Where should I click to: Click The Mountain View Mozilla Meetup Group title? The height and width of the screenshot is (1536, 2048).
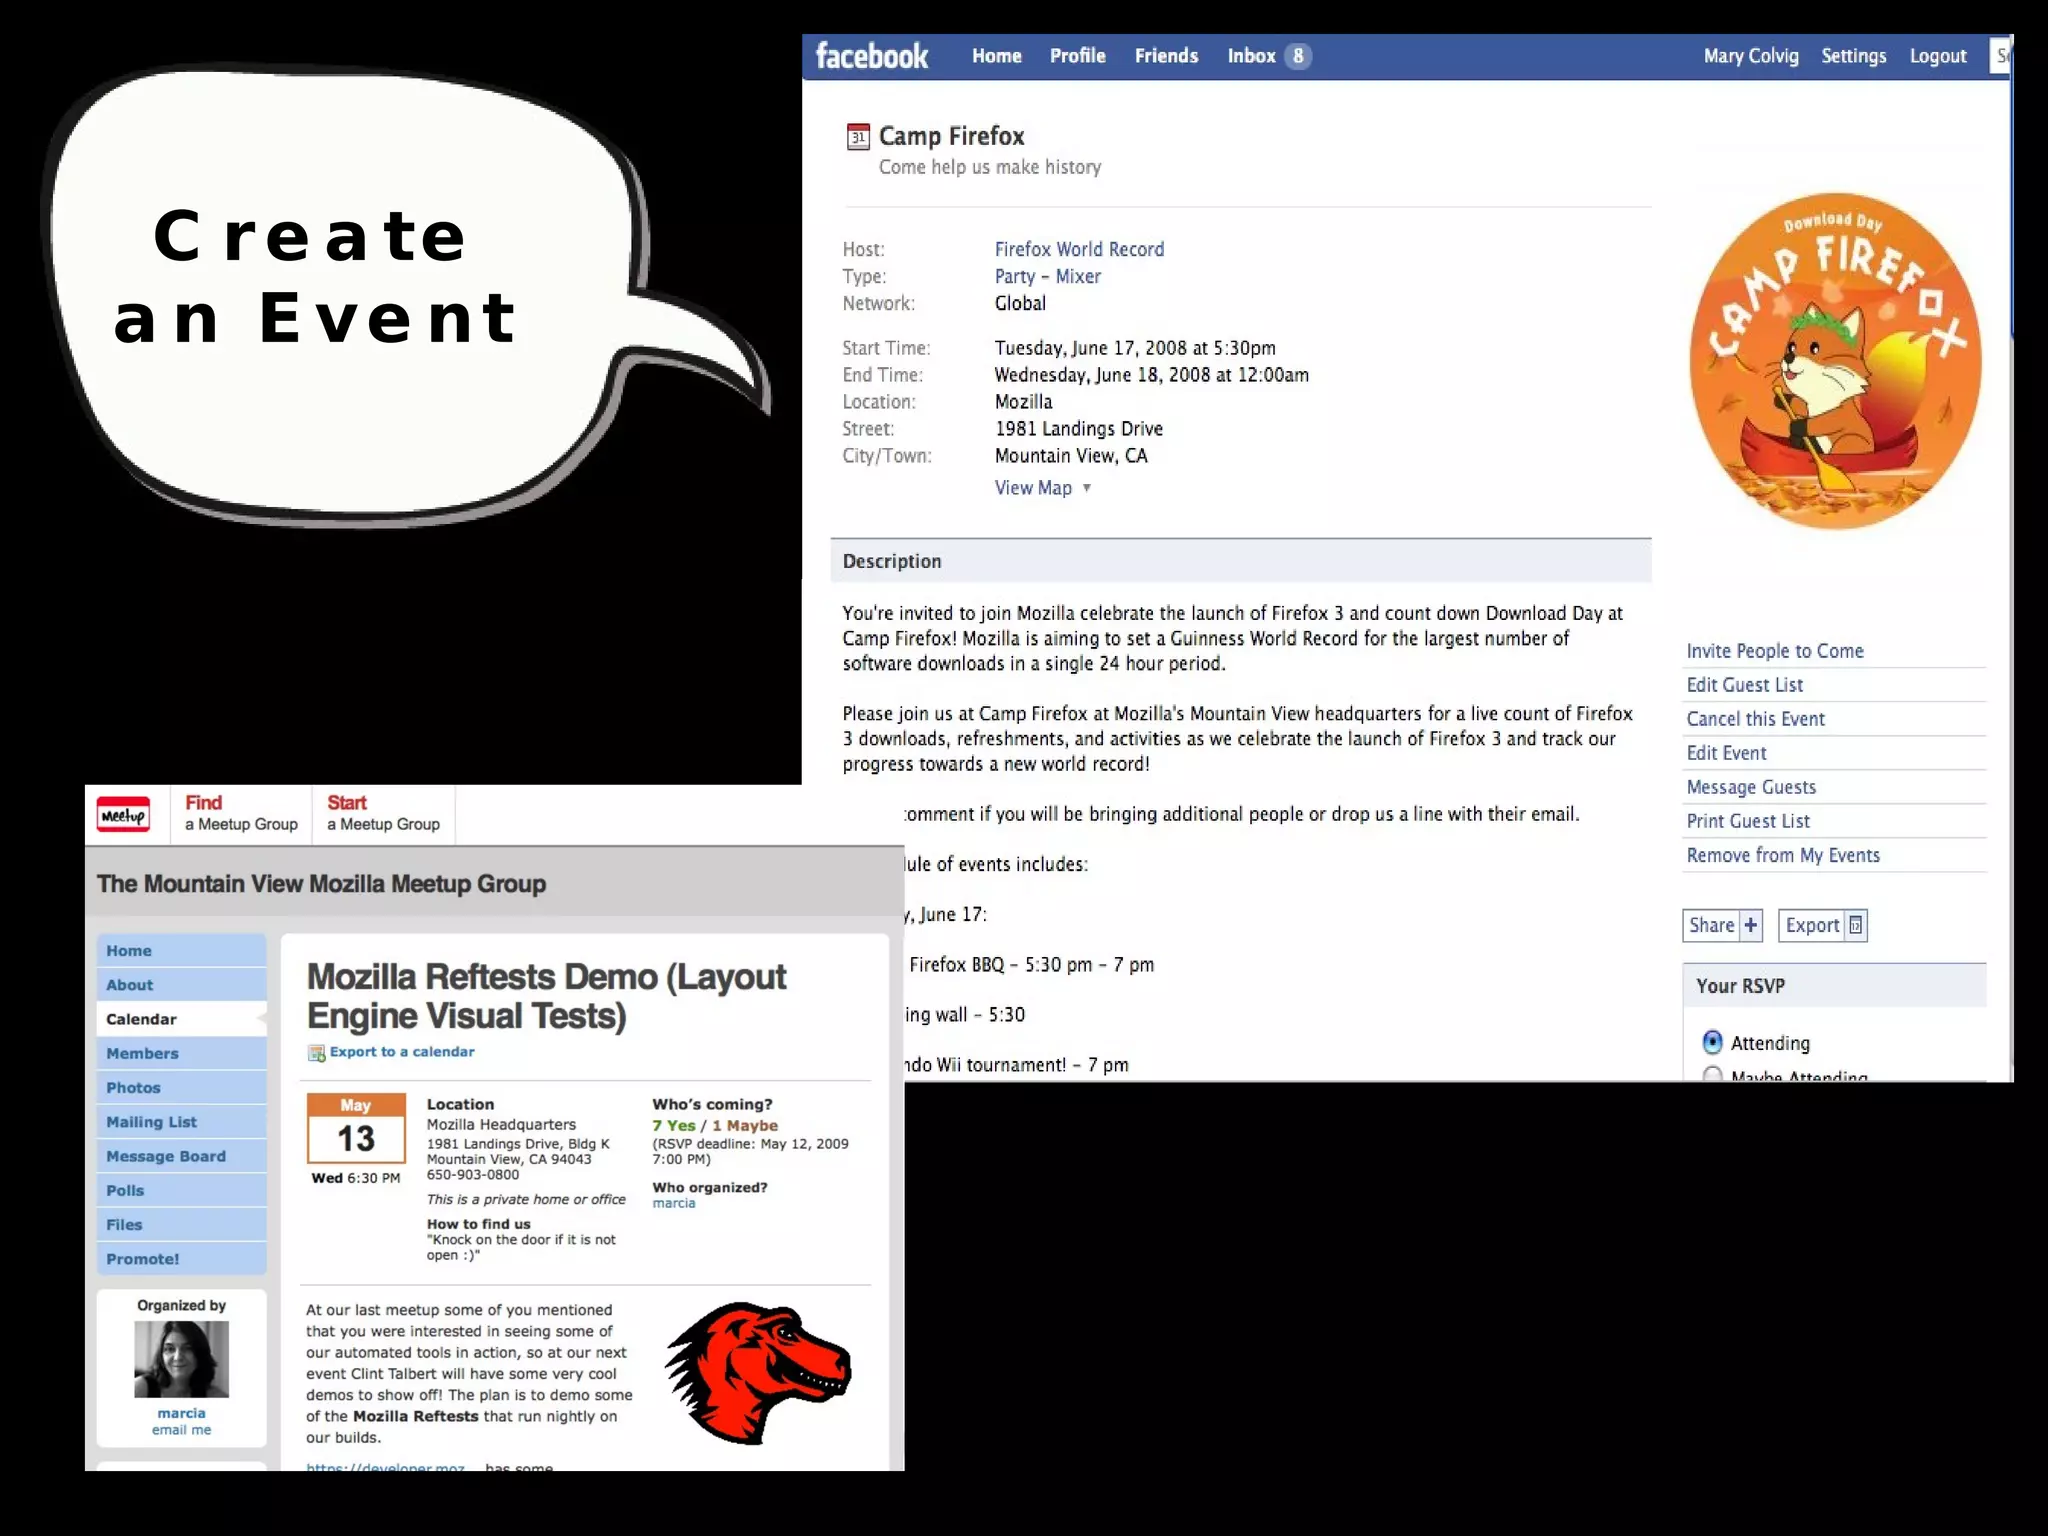click(x=321, y=884)
